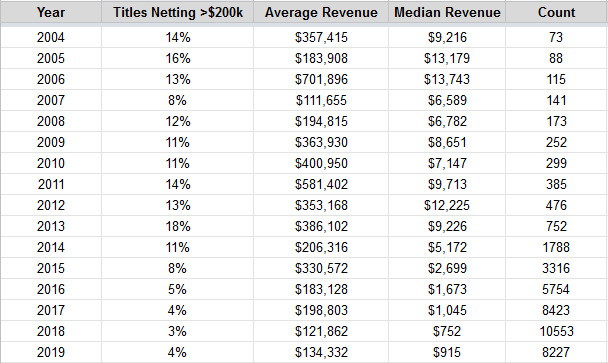The height and width of the screenshot is (363, 608).
Task: Click the 2019 year cell
Action: [x=51, y=352]
